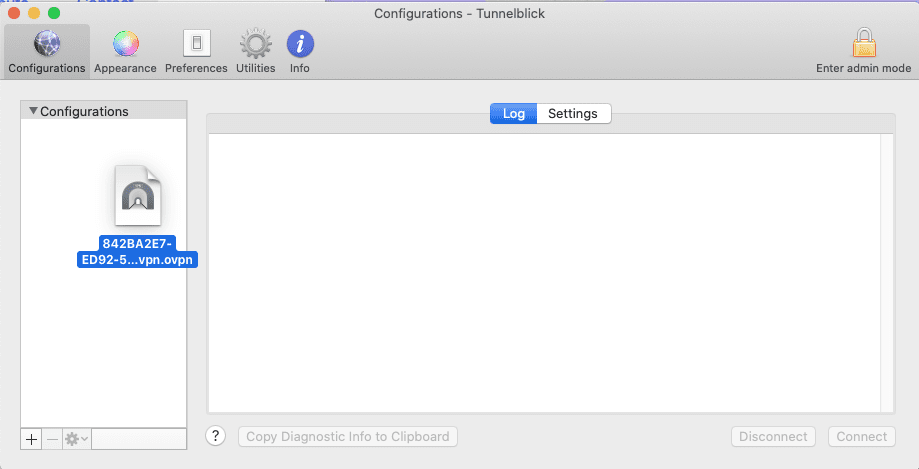Viewport: 919px width, 469px height.
Task: Remove configuration with the minus button
Action: [x=52, y=438]
